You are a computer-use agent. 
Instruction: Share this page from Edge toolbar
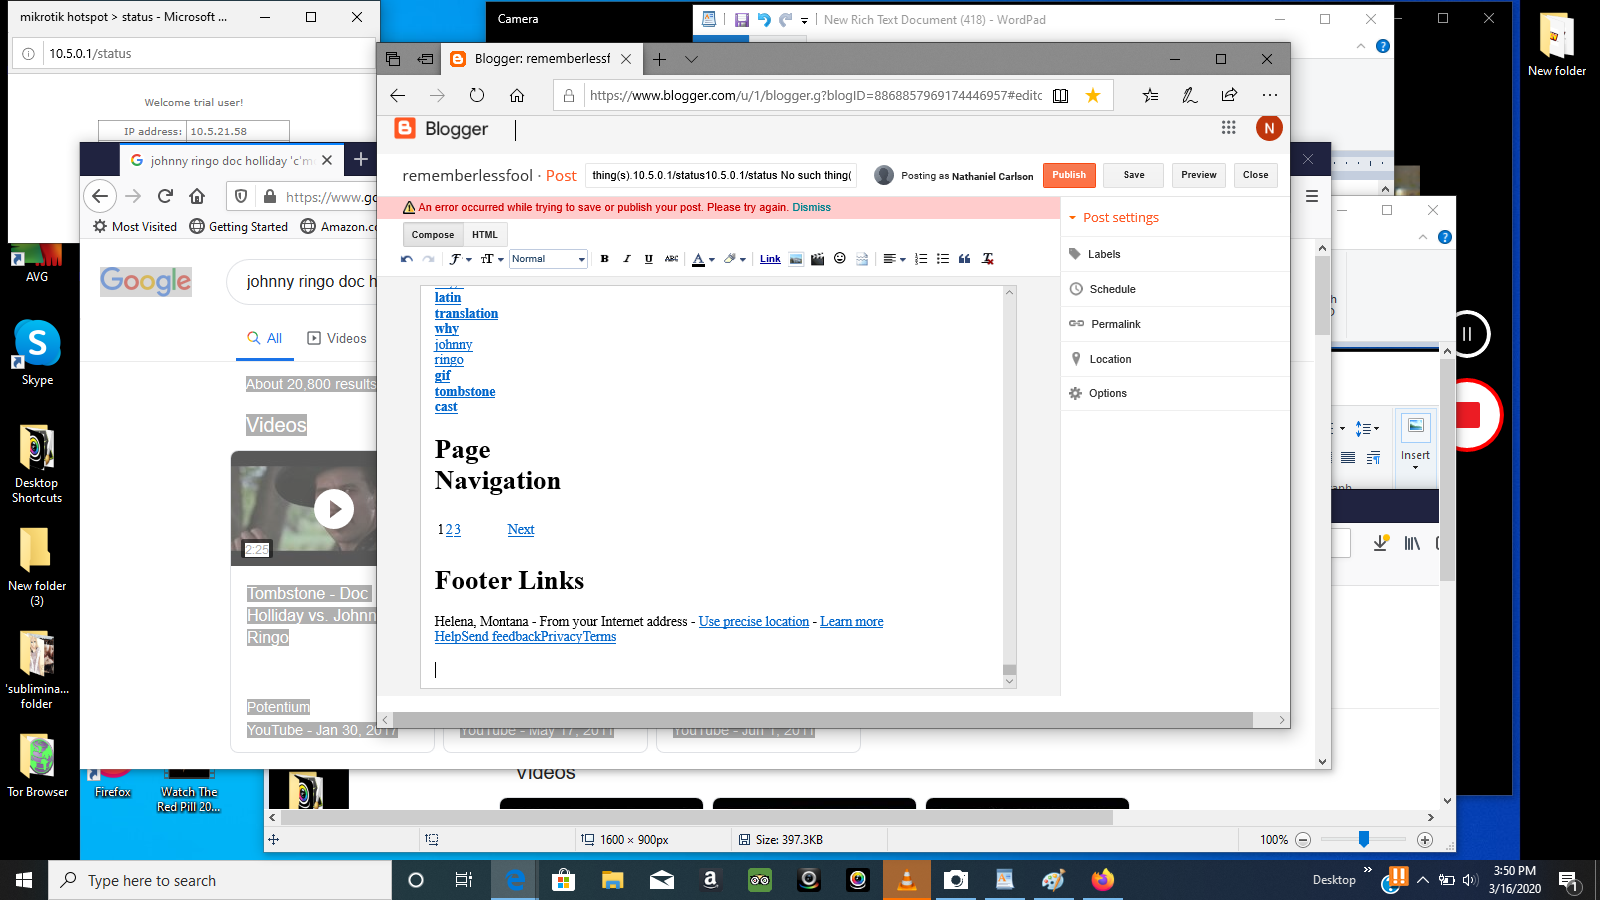point(1229,95)
